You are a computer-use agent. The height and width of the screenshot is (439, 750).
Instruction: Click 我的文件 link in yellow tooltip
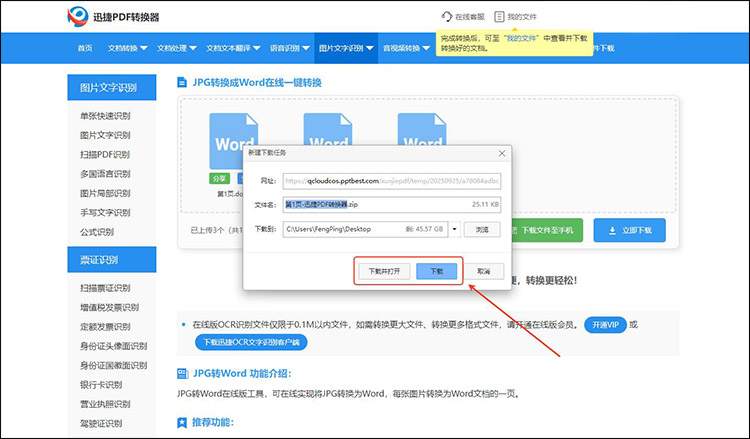point(521,38)
